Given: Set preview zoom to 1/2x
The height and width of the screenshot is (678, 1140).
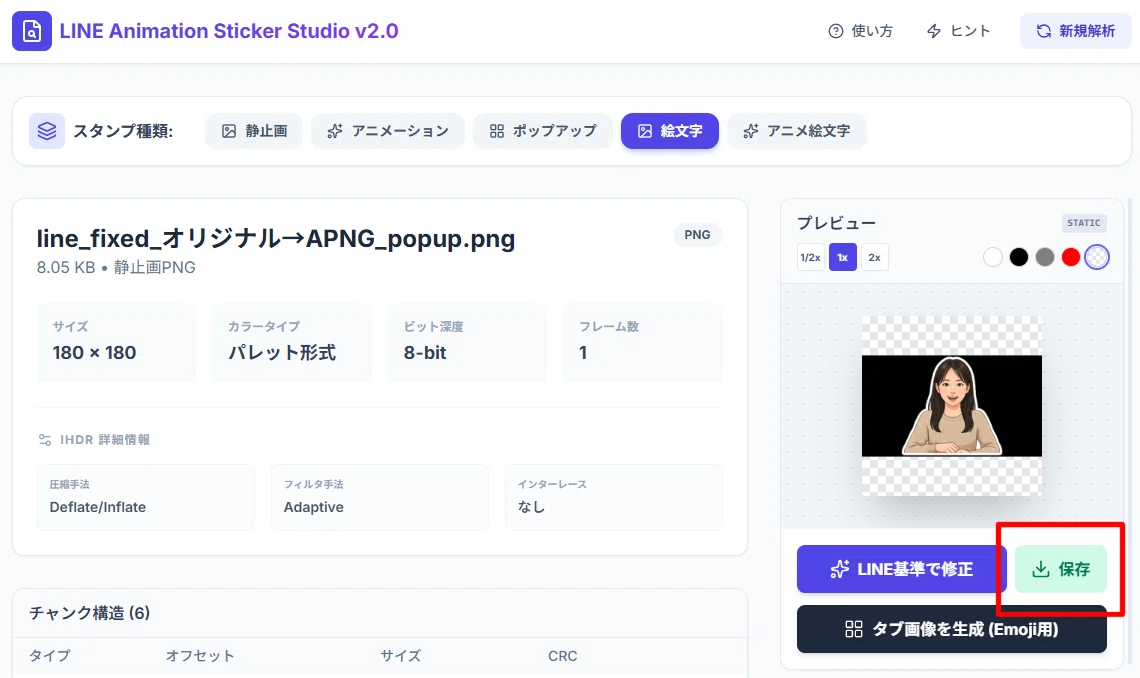Looking at the screenshot, I should coord(811,257).
